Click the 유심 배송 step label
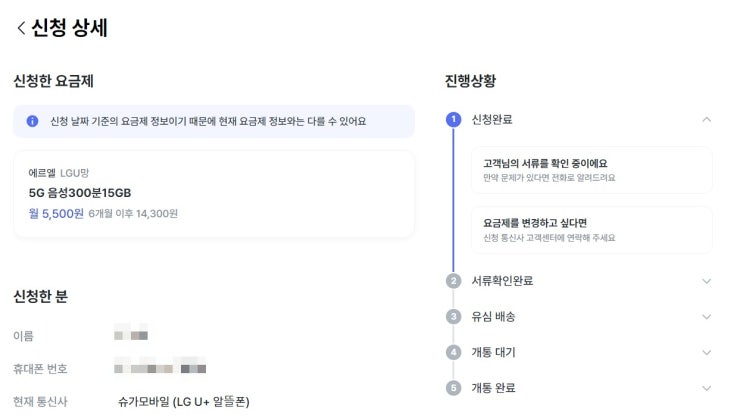 (493, 317)
